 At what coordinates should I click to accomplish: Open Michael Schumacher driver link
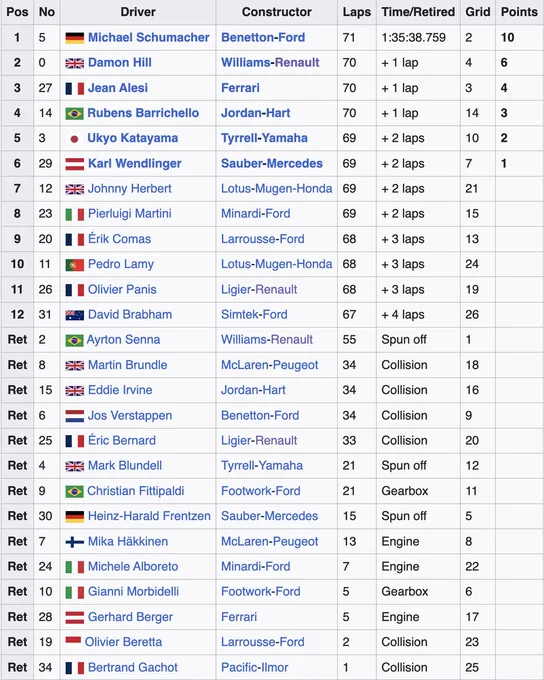[x=149, y=37]
